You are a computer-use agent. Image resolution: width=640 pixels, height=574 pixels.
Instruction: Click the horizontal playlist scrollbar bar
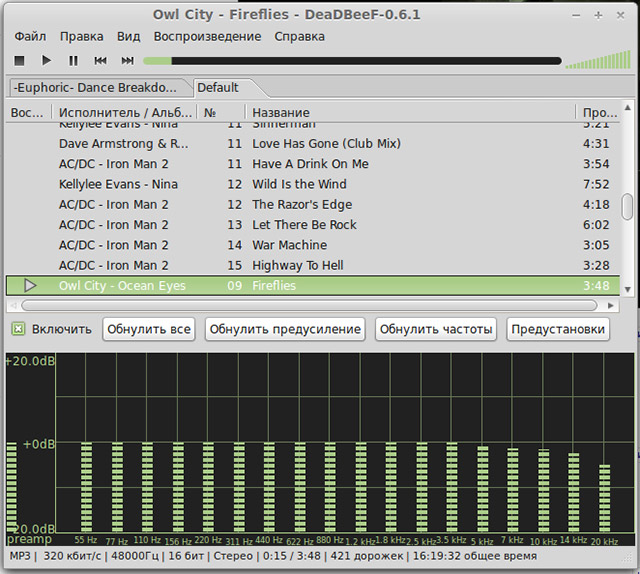pyautogui.click(x=309, y=305)
